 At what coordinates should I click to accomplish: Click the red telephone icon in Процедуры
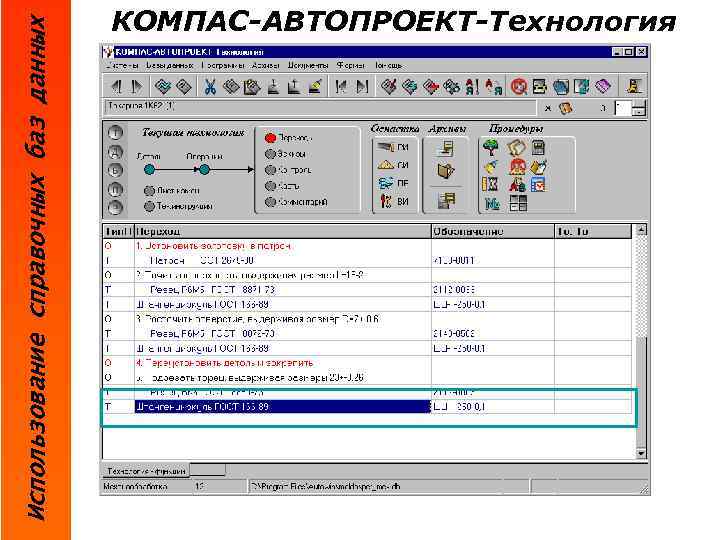click(x=517, y=166)
